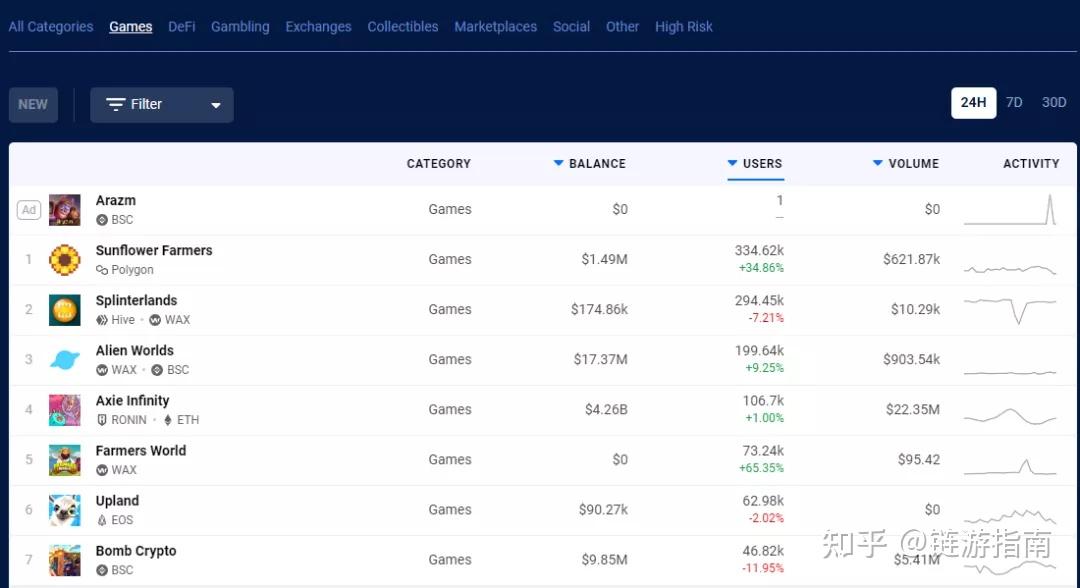This screenshot has height=588, width=1080.
Task: Switch to the Social category
Action: coord(572,27)
